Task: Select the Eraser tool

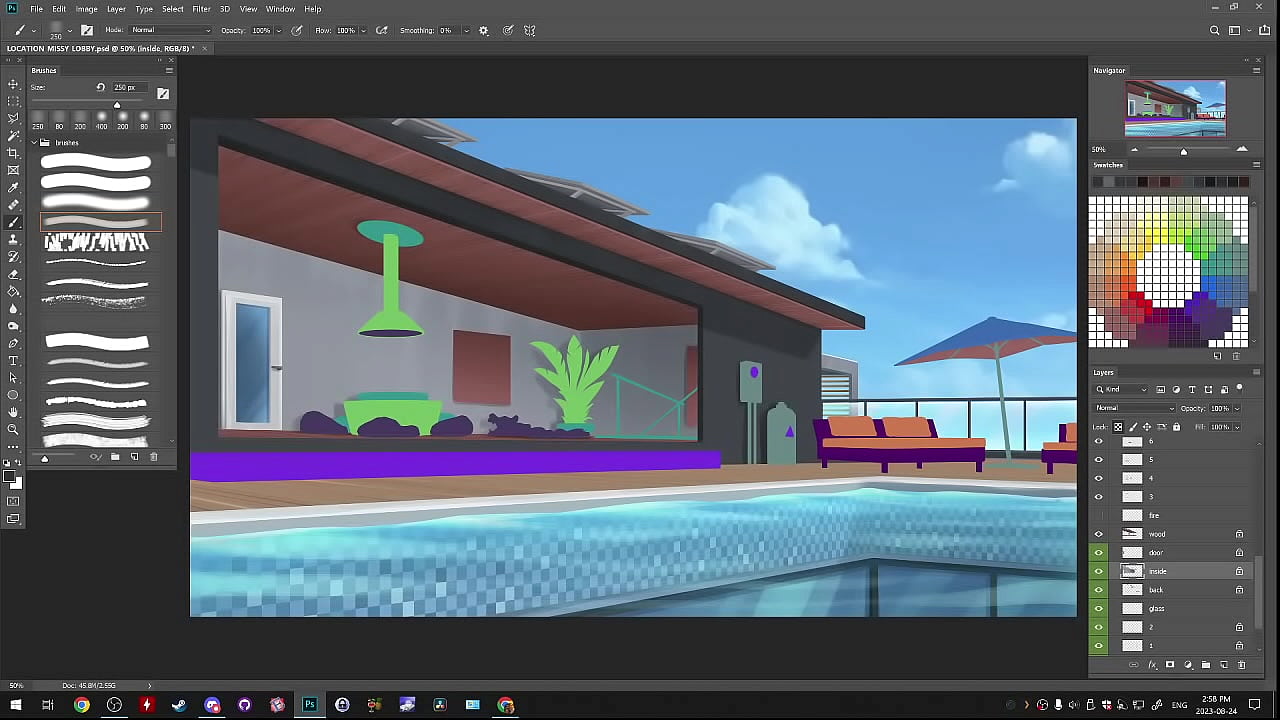Action: pos(13,274)
